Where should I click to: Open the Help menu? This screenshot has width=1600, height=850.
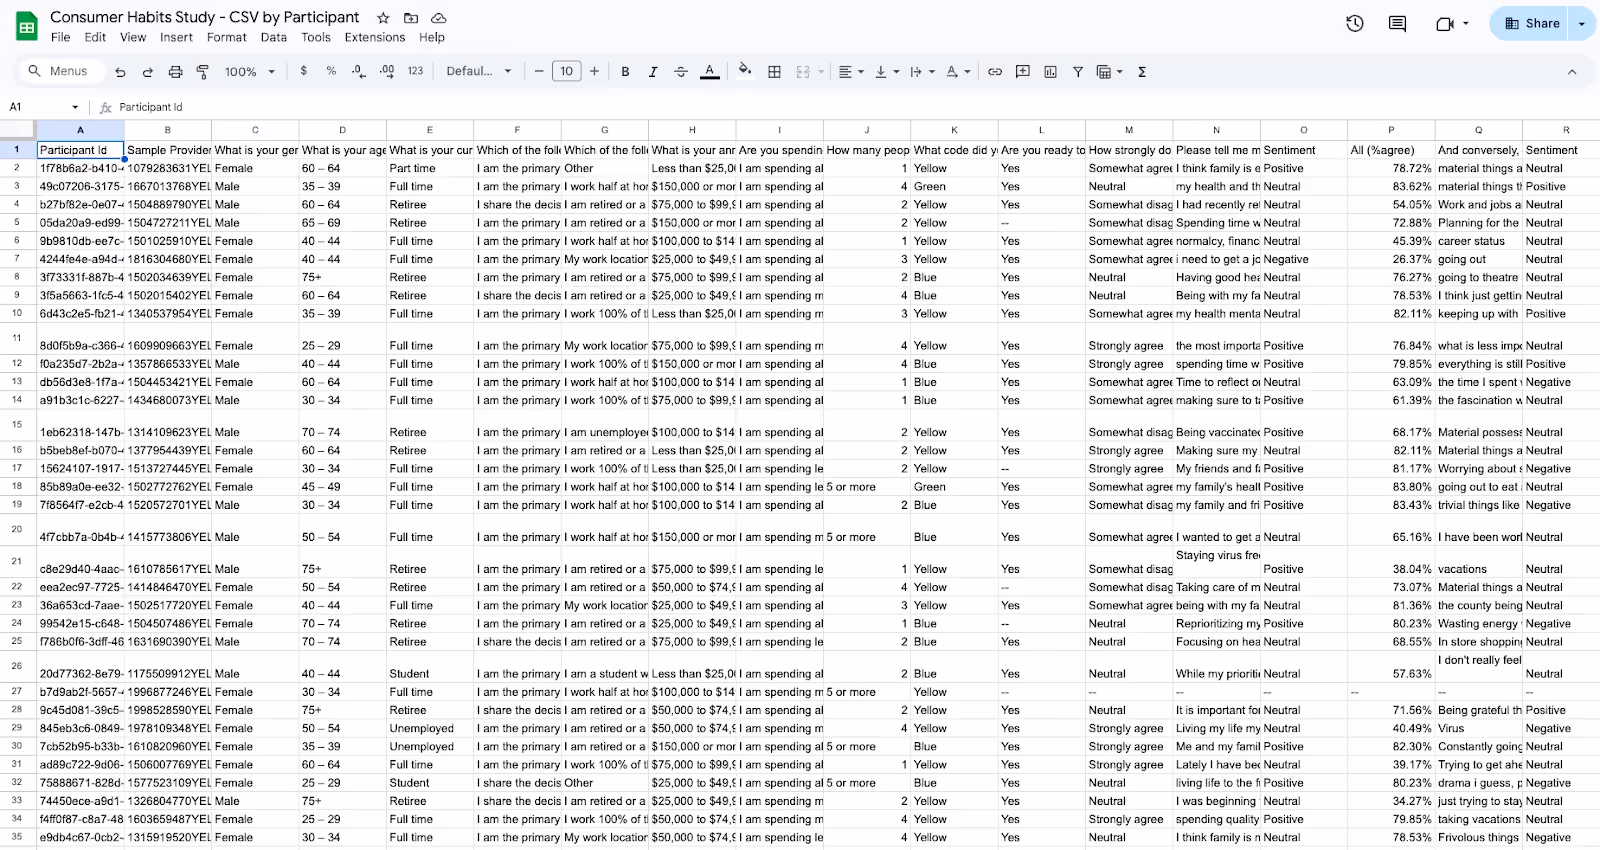[x=432, y=37]
